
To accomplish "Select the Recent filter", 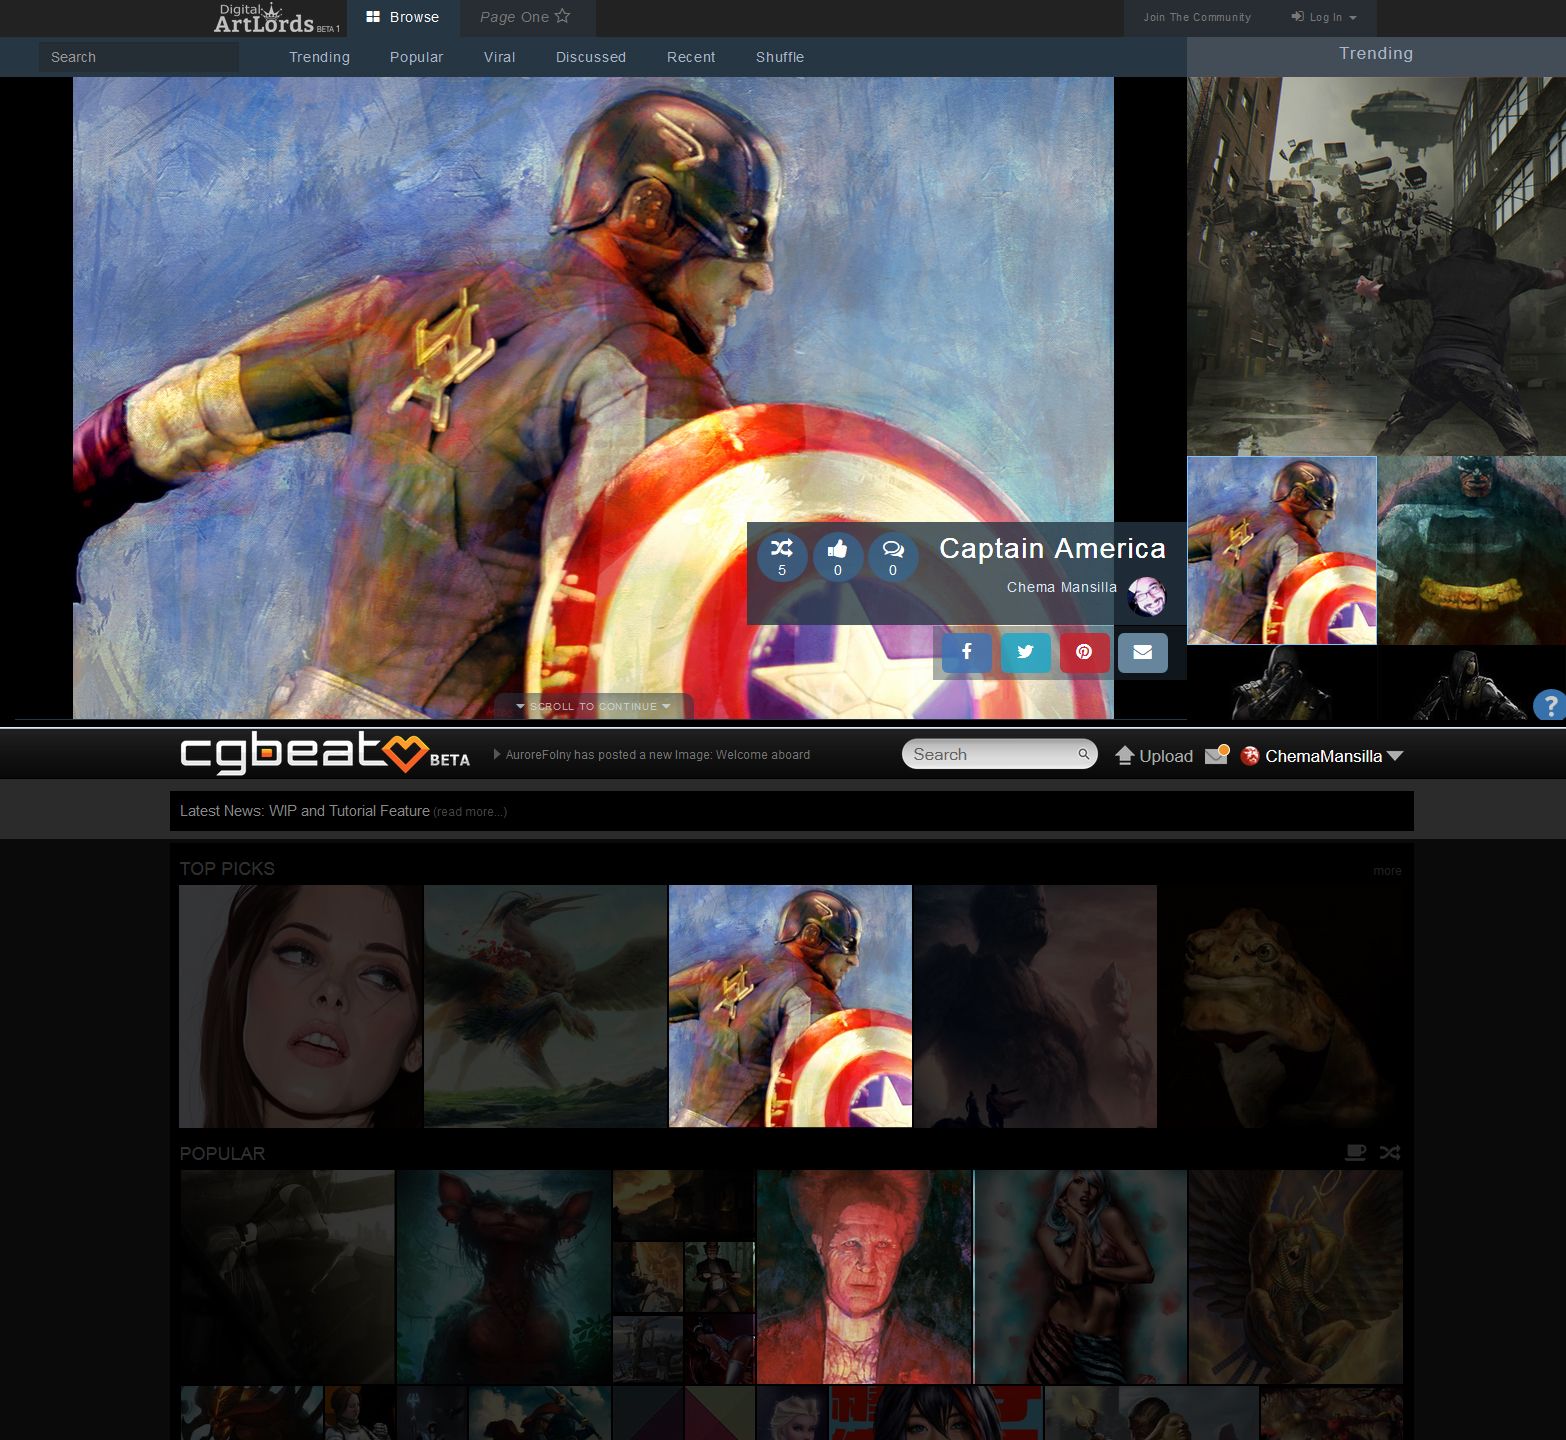I will coord(691,57).
